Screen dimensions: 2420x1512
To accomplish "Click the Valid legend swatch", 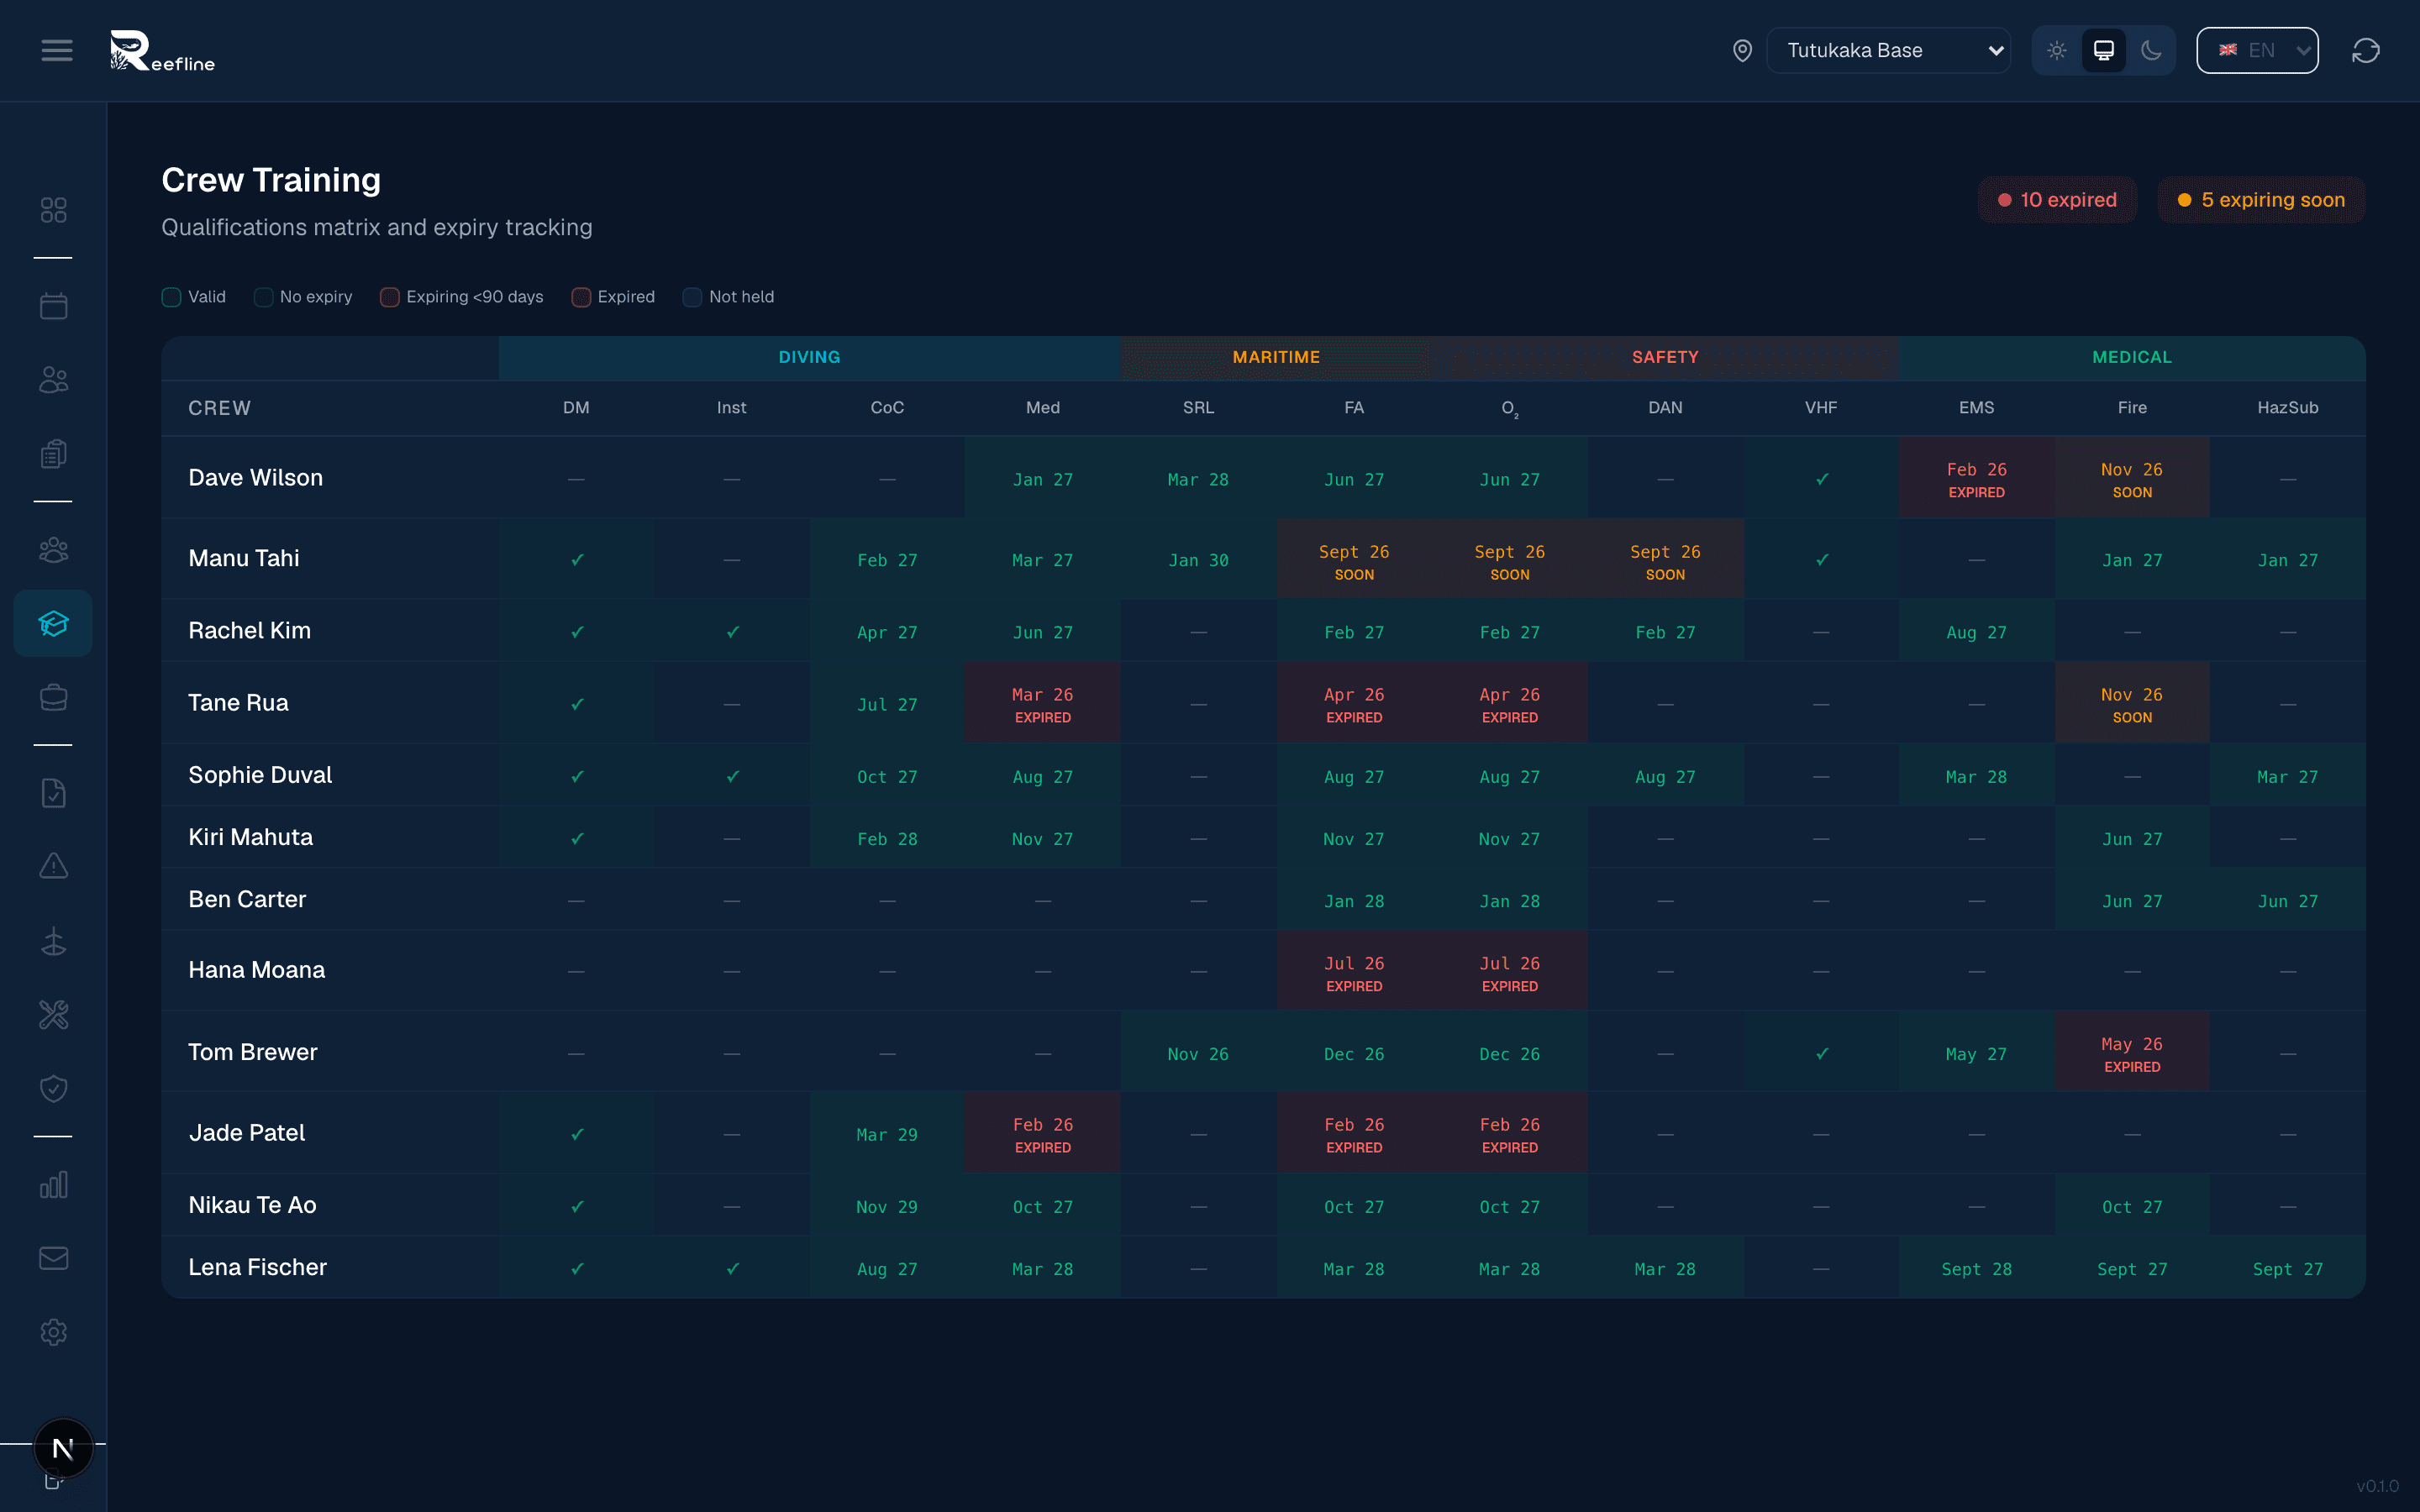I will pyautogui.click(x=171, y=297).
